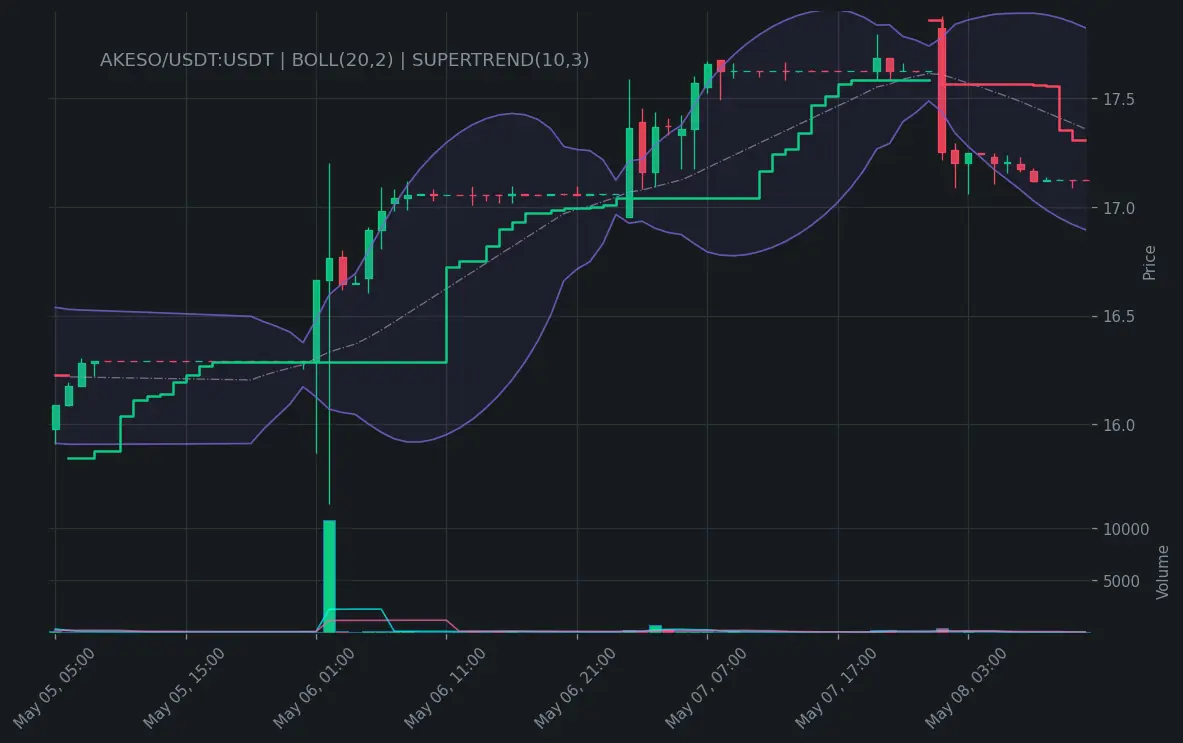Image resolution: width=1183 pixels, height=743 pixels.
Task: Click the May 08, 03:00 time label
Action: click(966, 688)
